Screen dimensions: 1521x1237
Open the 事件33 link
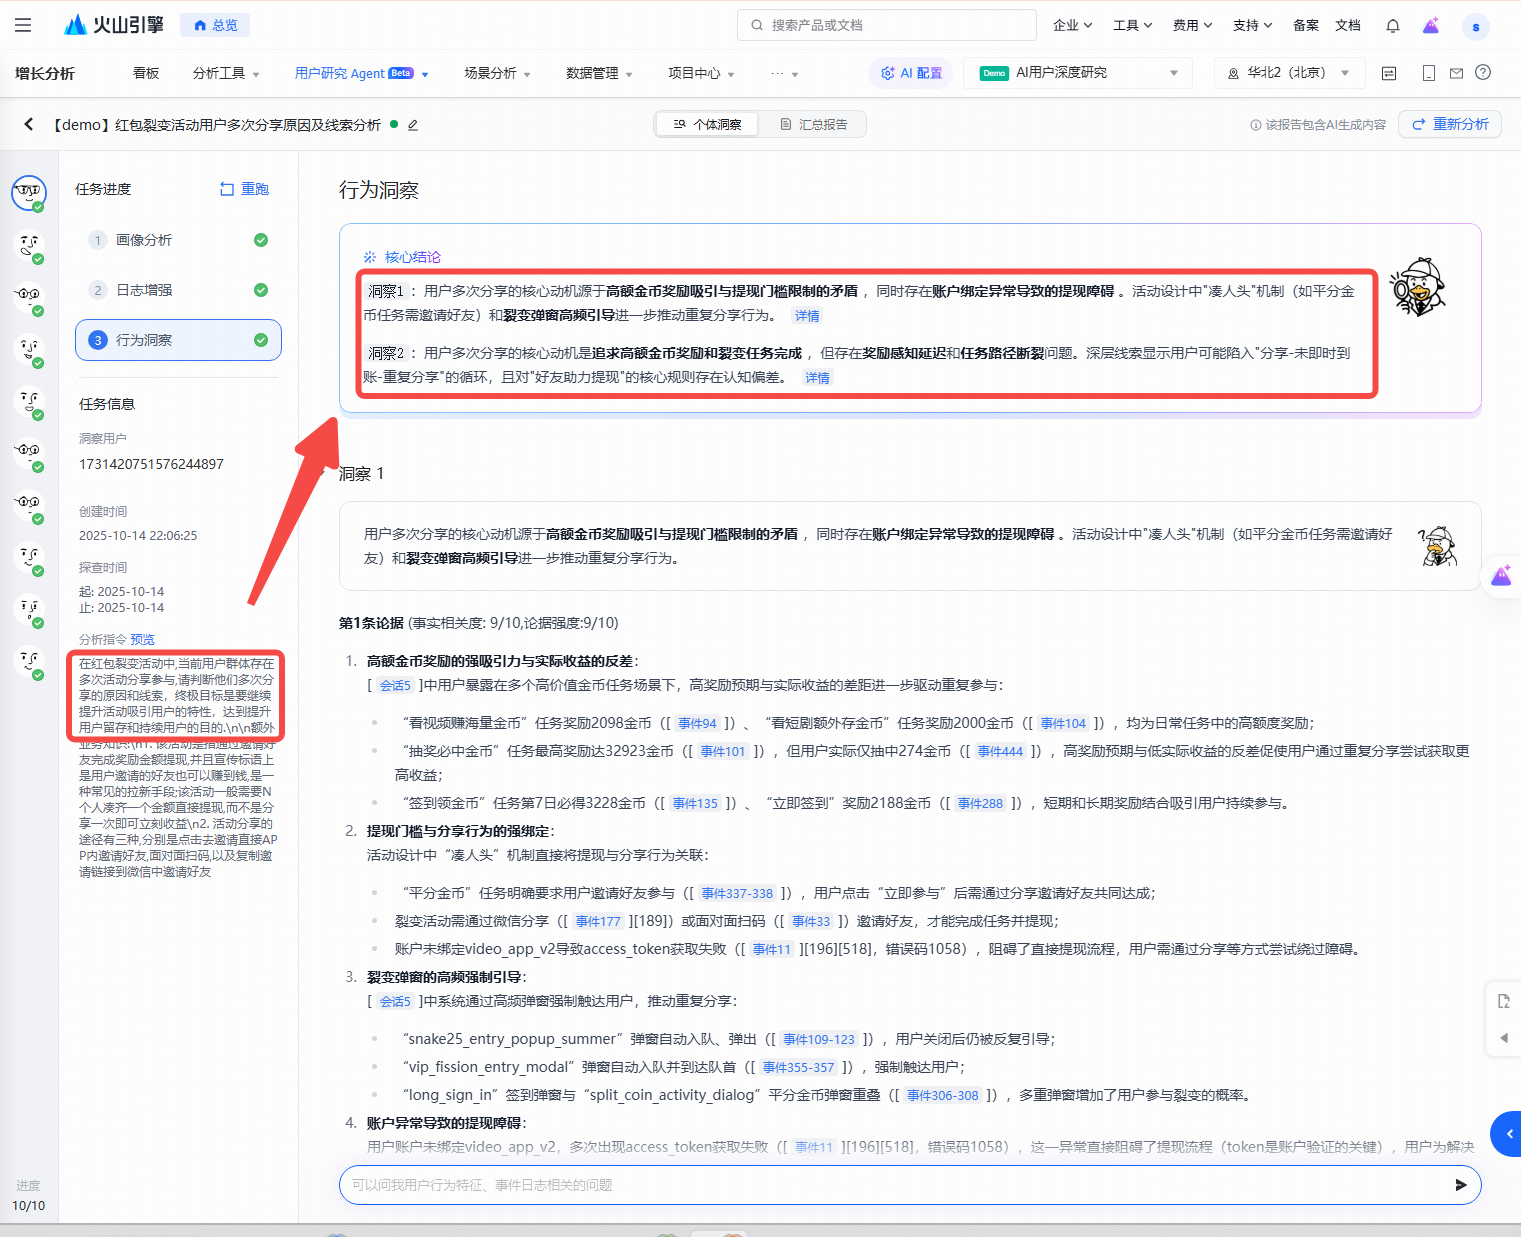(811, 921)
